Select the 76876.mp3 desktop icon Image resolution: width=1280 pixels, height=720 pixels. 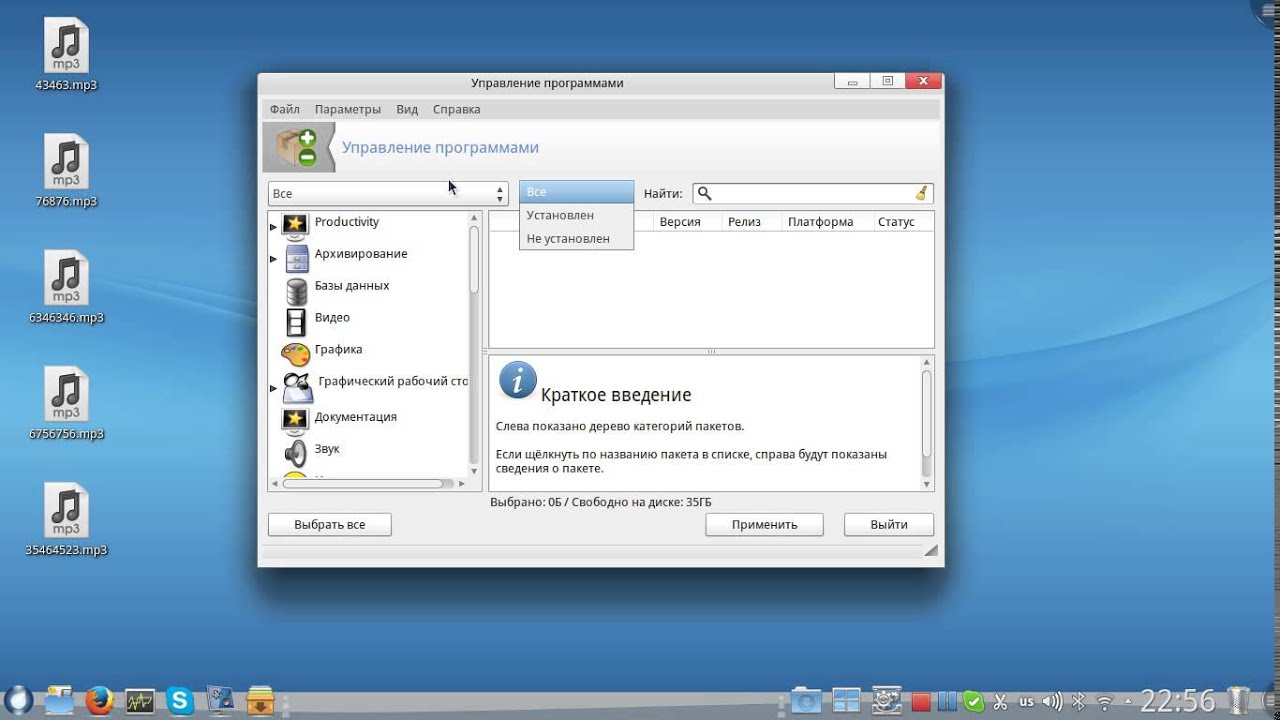pyautogui.click(x=66, y=172)
